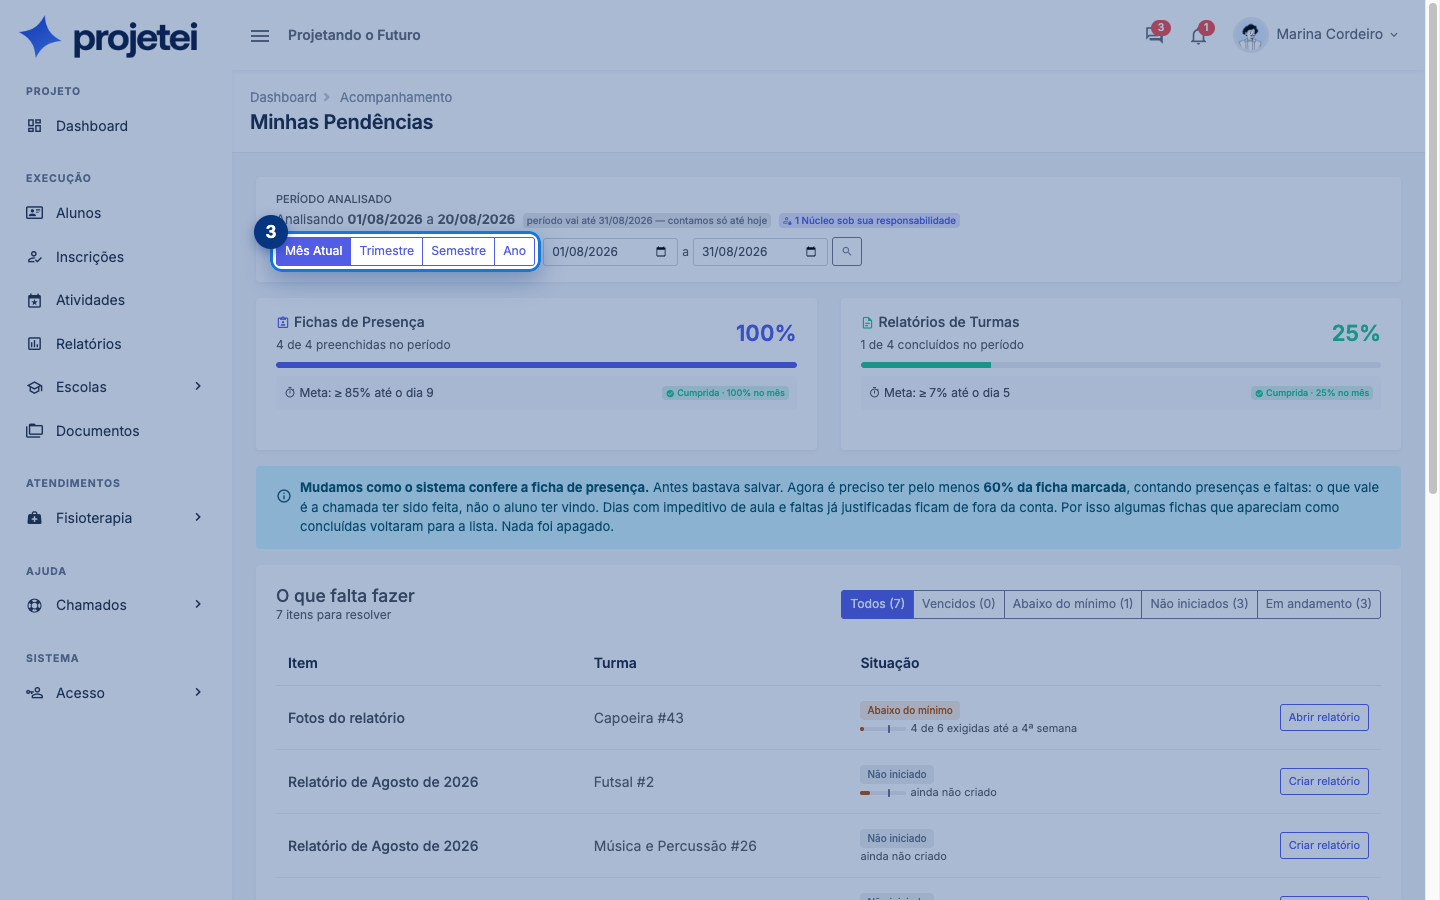Click Criar relatório for Futsal #2

(x=1324, y=782)
